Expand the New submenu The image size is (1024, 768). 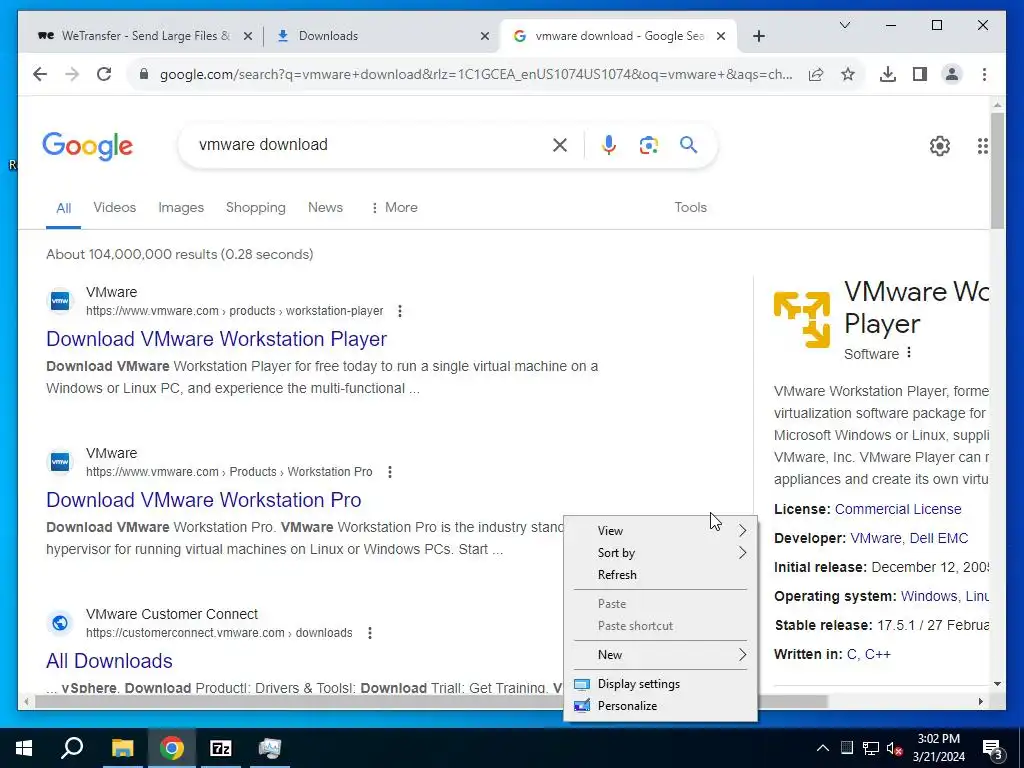click(x=660, y=654)
